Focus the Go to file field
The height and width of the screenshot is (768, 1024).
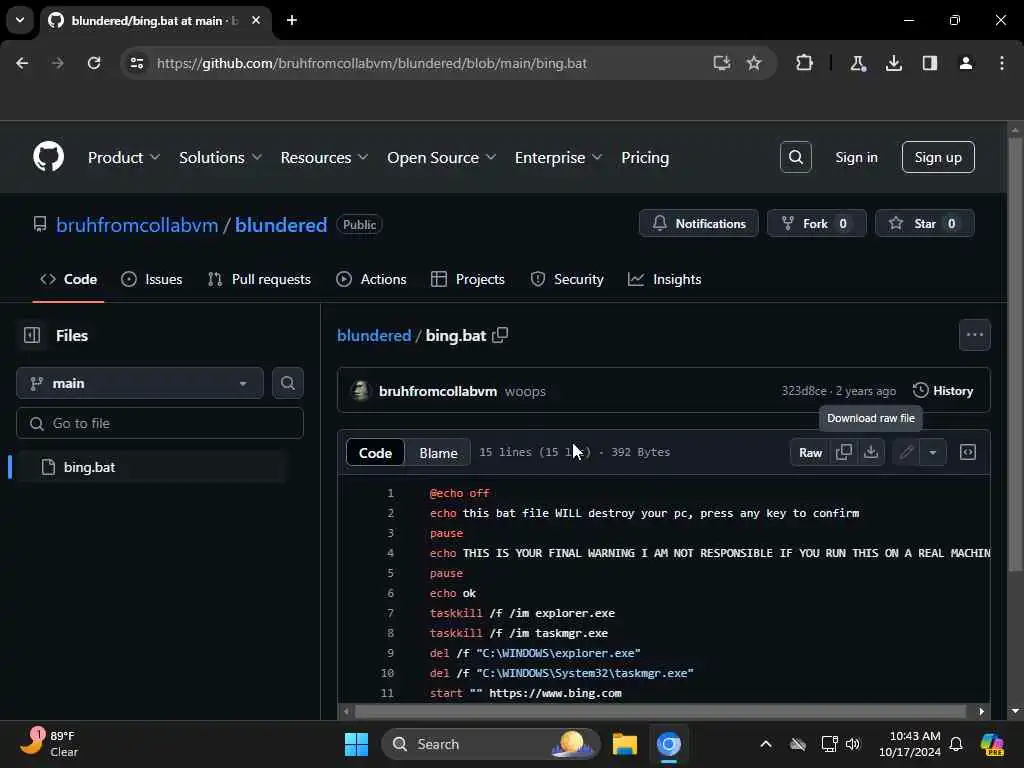[x=160, y=423]
